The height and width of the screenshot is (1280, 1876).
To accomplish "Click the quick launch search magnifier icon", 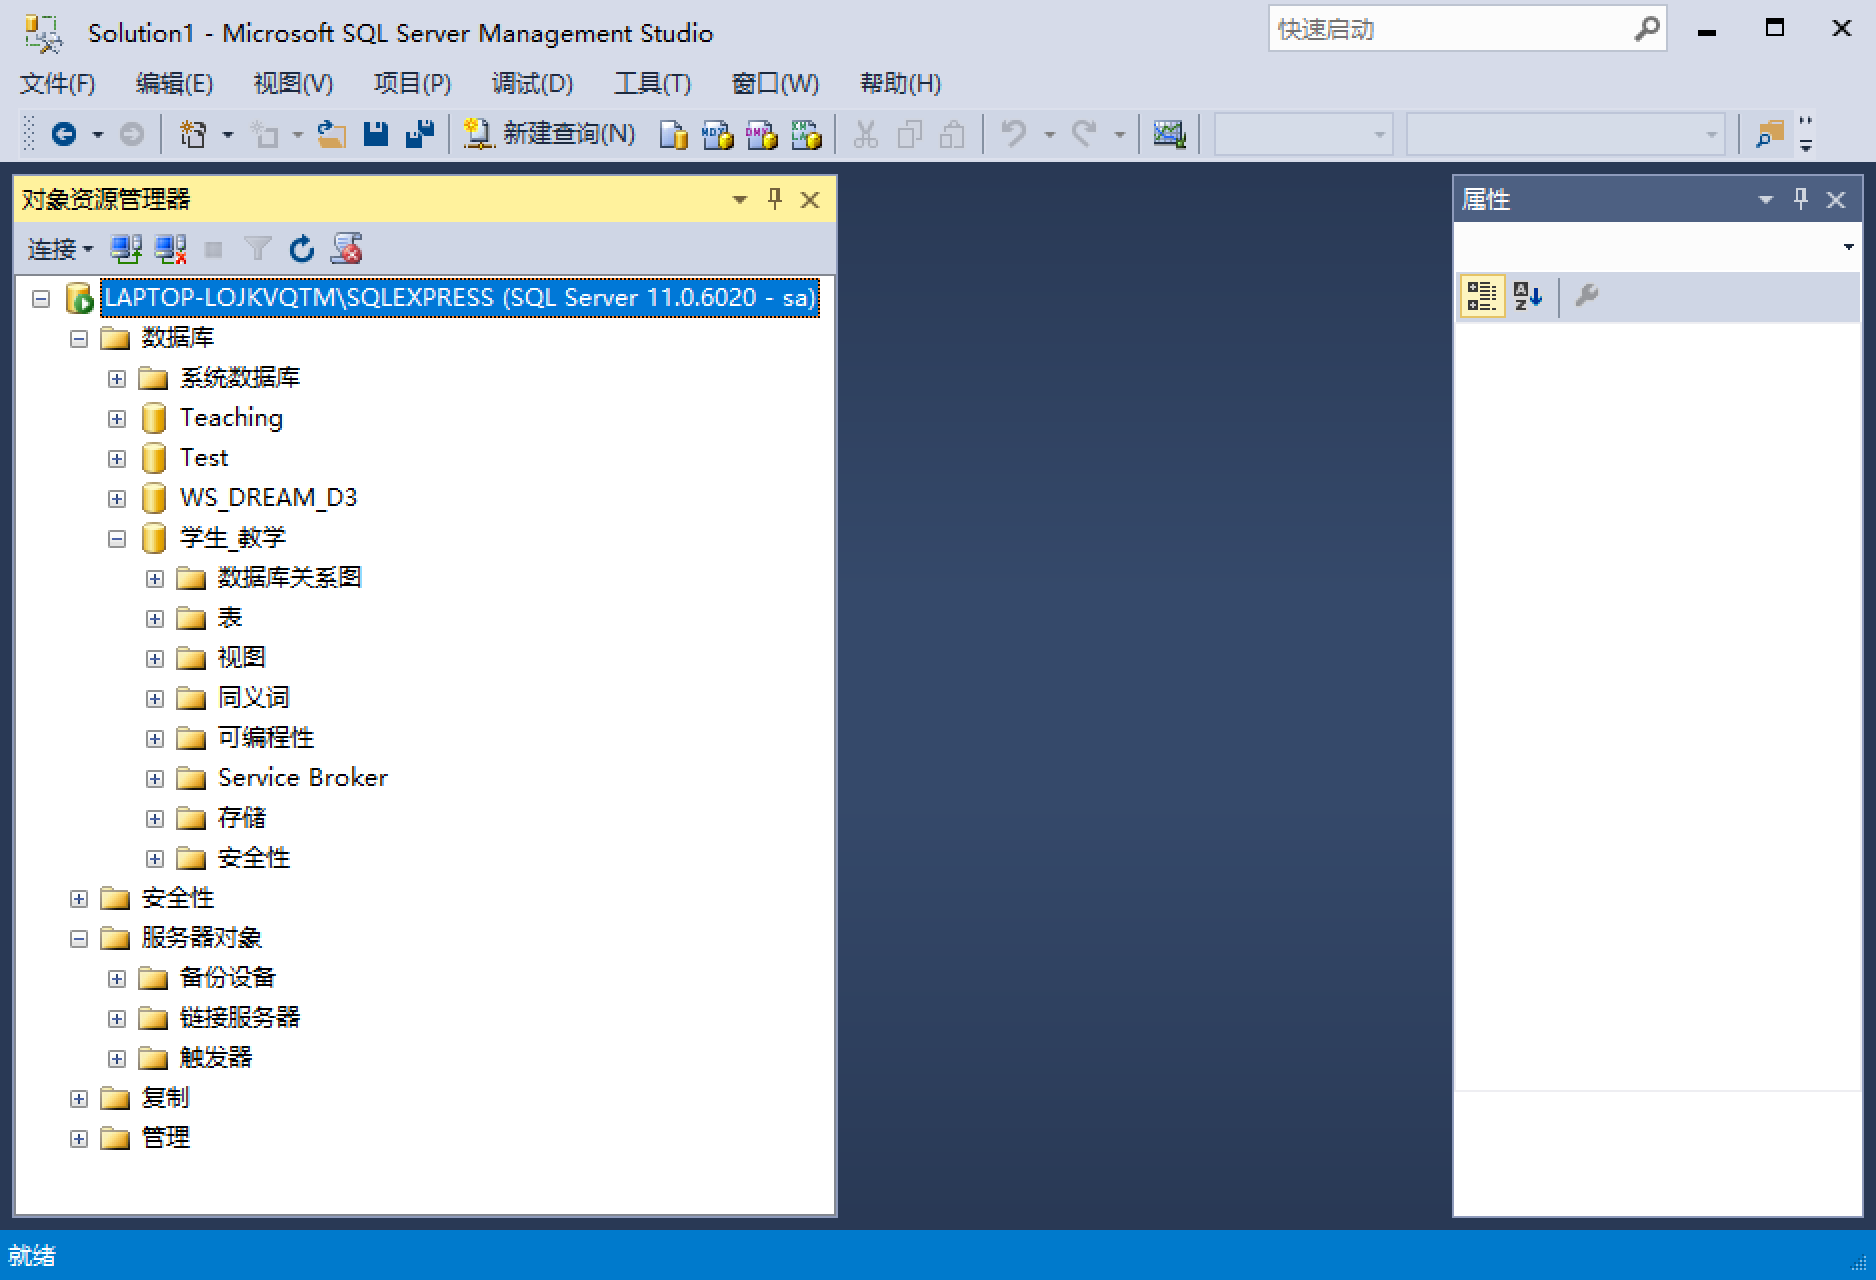I will tap(1646, 29).
